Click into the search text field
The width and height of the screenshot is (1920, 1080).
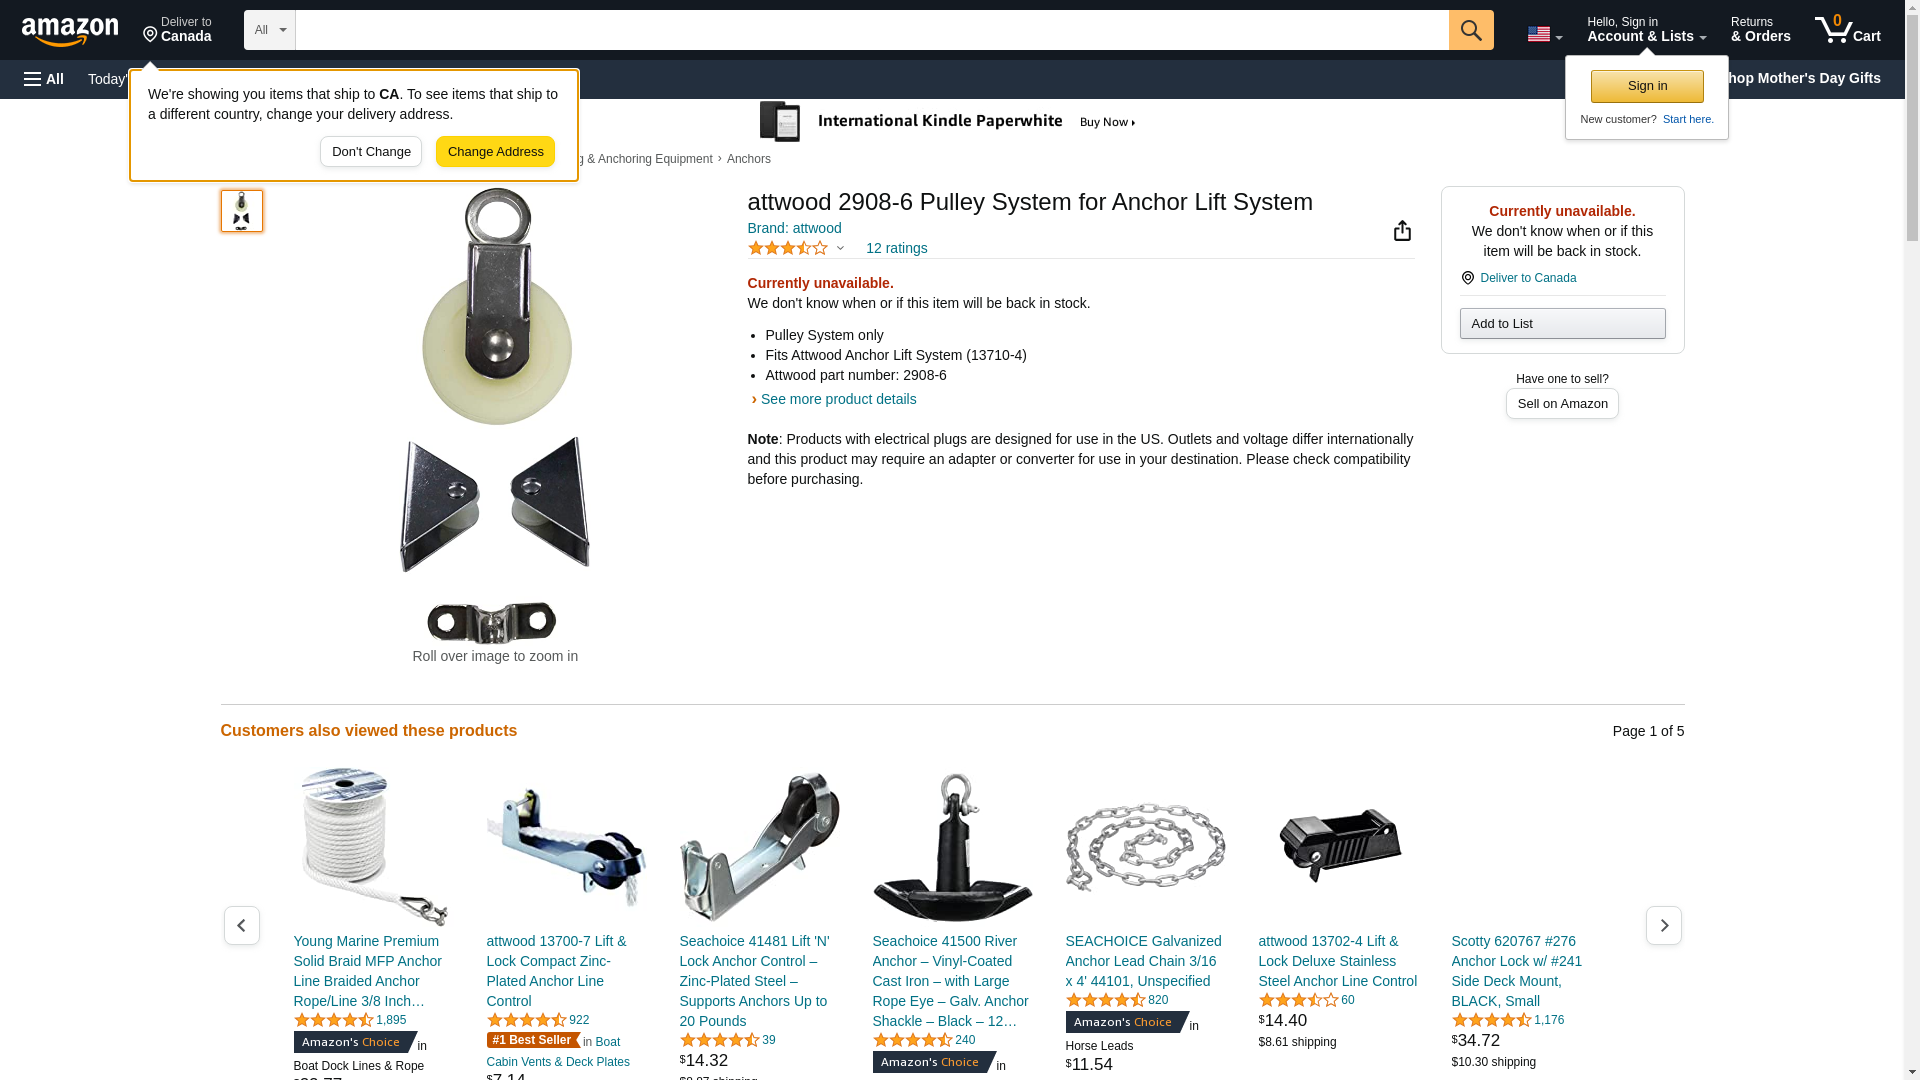[872, 30]
